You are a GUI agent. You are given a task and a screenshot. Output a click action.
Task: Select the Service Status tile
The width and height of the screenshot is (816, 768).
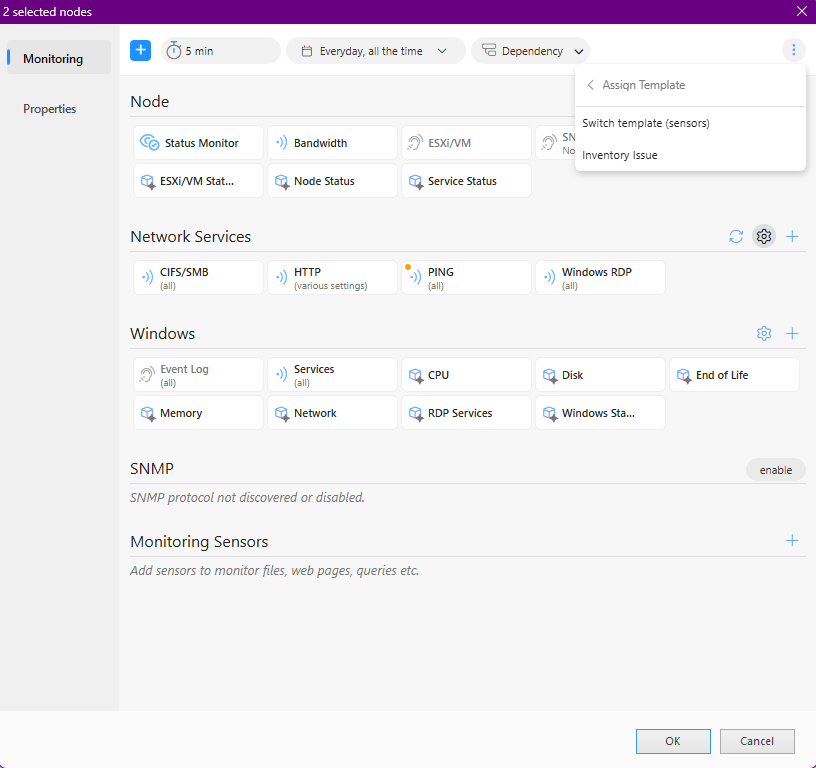click(466, 181)
